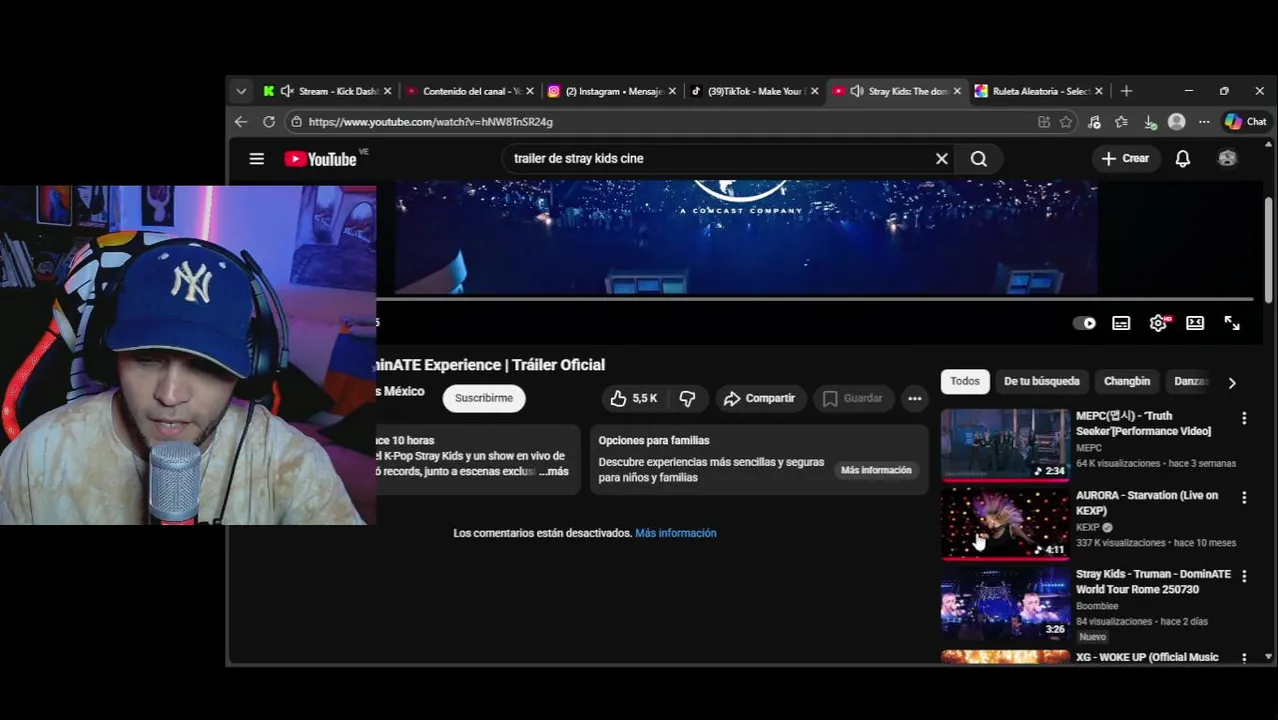This screenshot has height=720, width=1278.
Task: Click the browser address bar URL
Action: pos(430,122)
